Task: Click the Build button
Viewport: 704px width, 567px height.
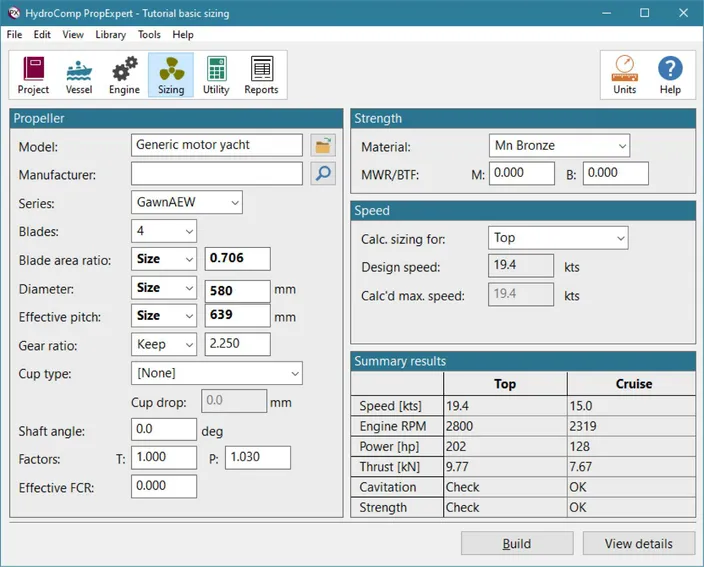Action: (x=517, y=544)
